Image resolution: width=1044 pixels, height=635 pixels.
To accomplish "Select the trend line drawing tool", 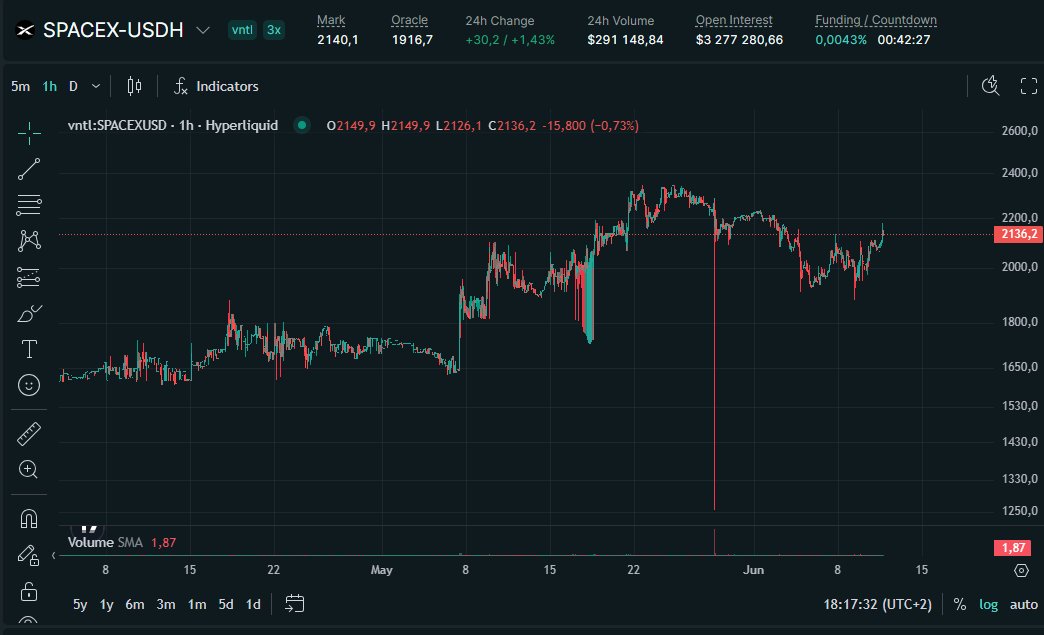I will click(x=29, y=169).
